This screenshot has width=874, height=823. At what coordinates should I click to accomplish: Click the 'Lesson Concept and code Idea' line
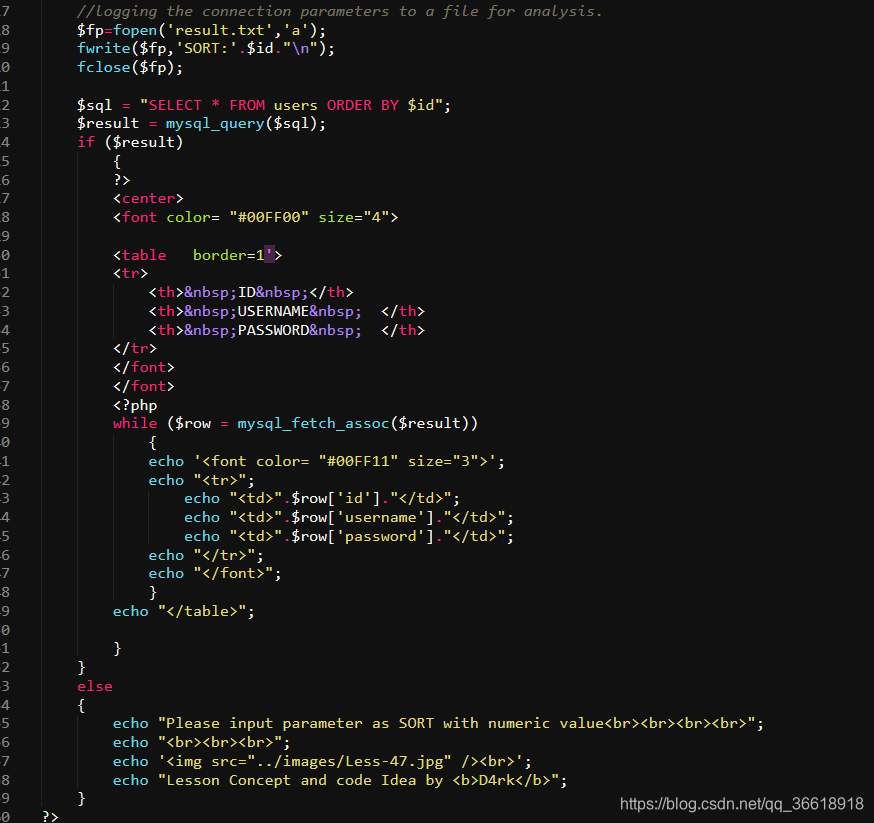(340, 781)
